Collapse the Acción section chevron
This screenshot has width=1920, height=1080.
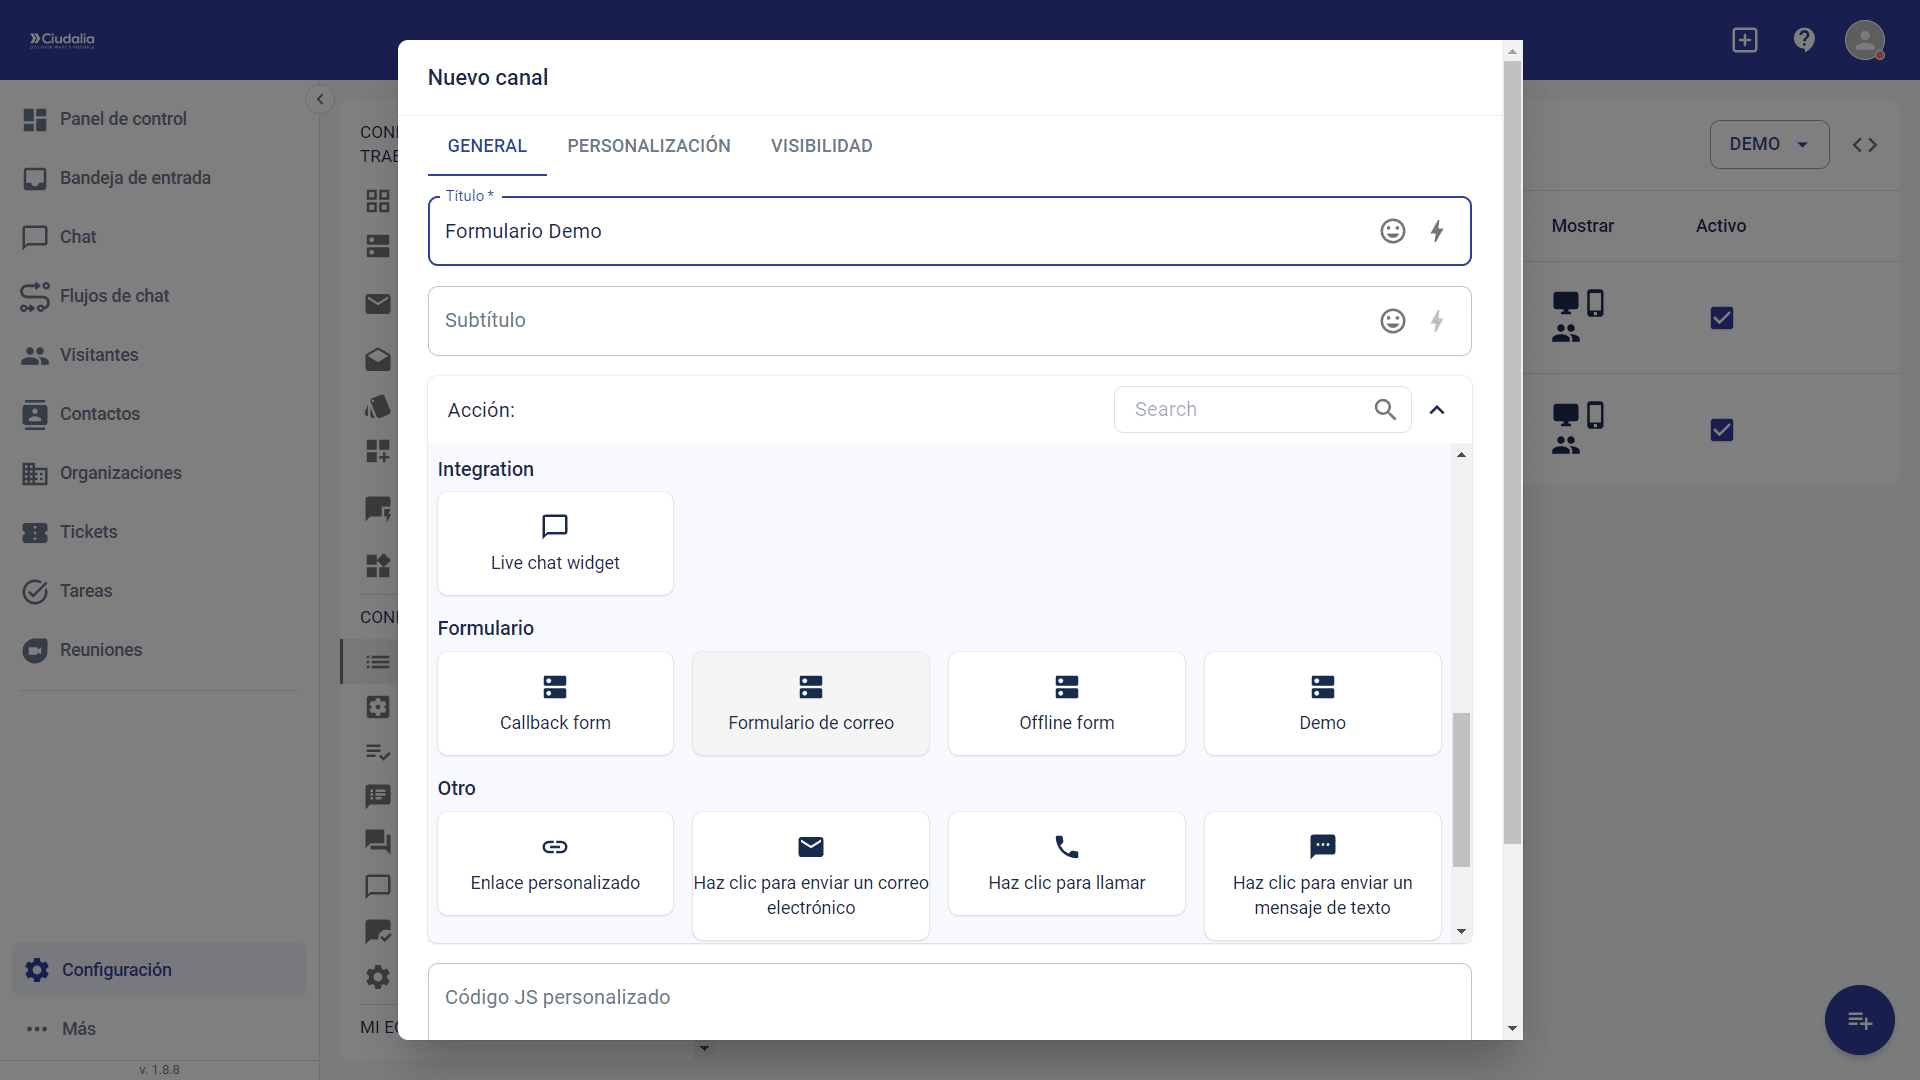point(1437,410)
